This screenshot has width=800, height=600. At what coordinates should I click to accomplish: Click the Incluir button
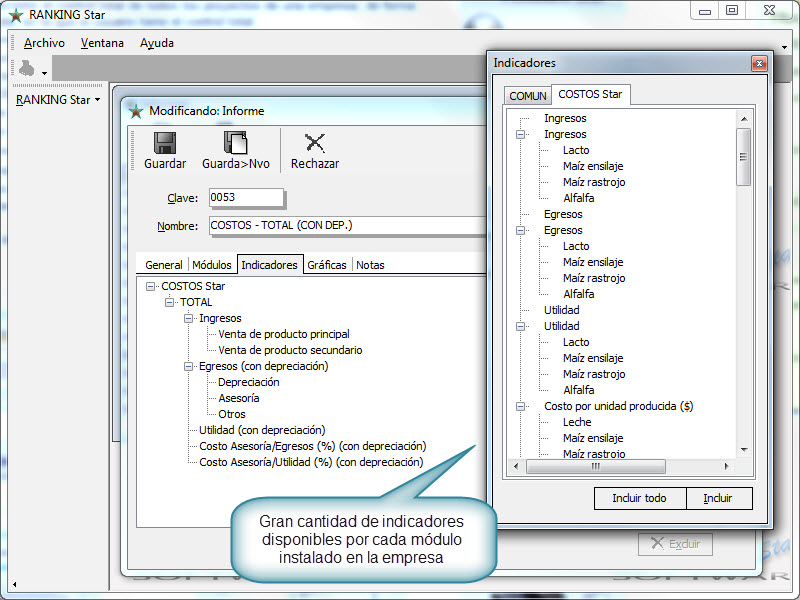718,498
